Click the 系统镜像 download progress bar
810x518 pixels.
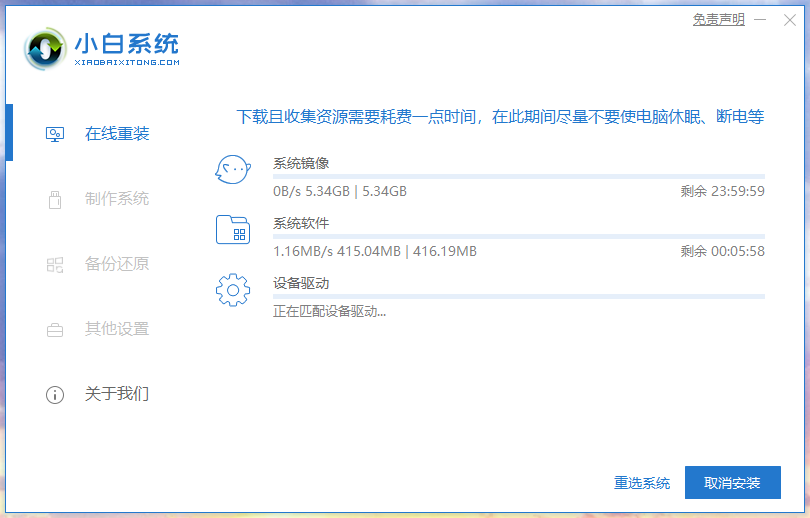pyautogui.click(x=518, y=177)
